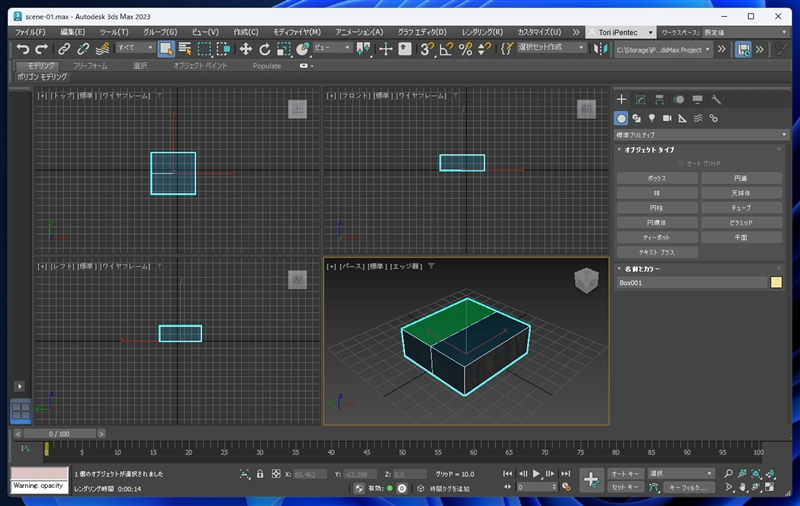Open the 標準プリミティブ dropdown list
This screenshot has width=800, height=506.
coord(700,134)
